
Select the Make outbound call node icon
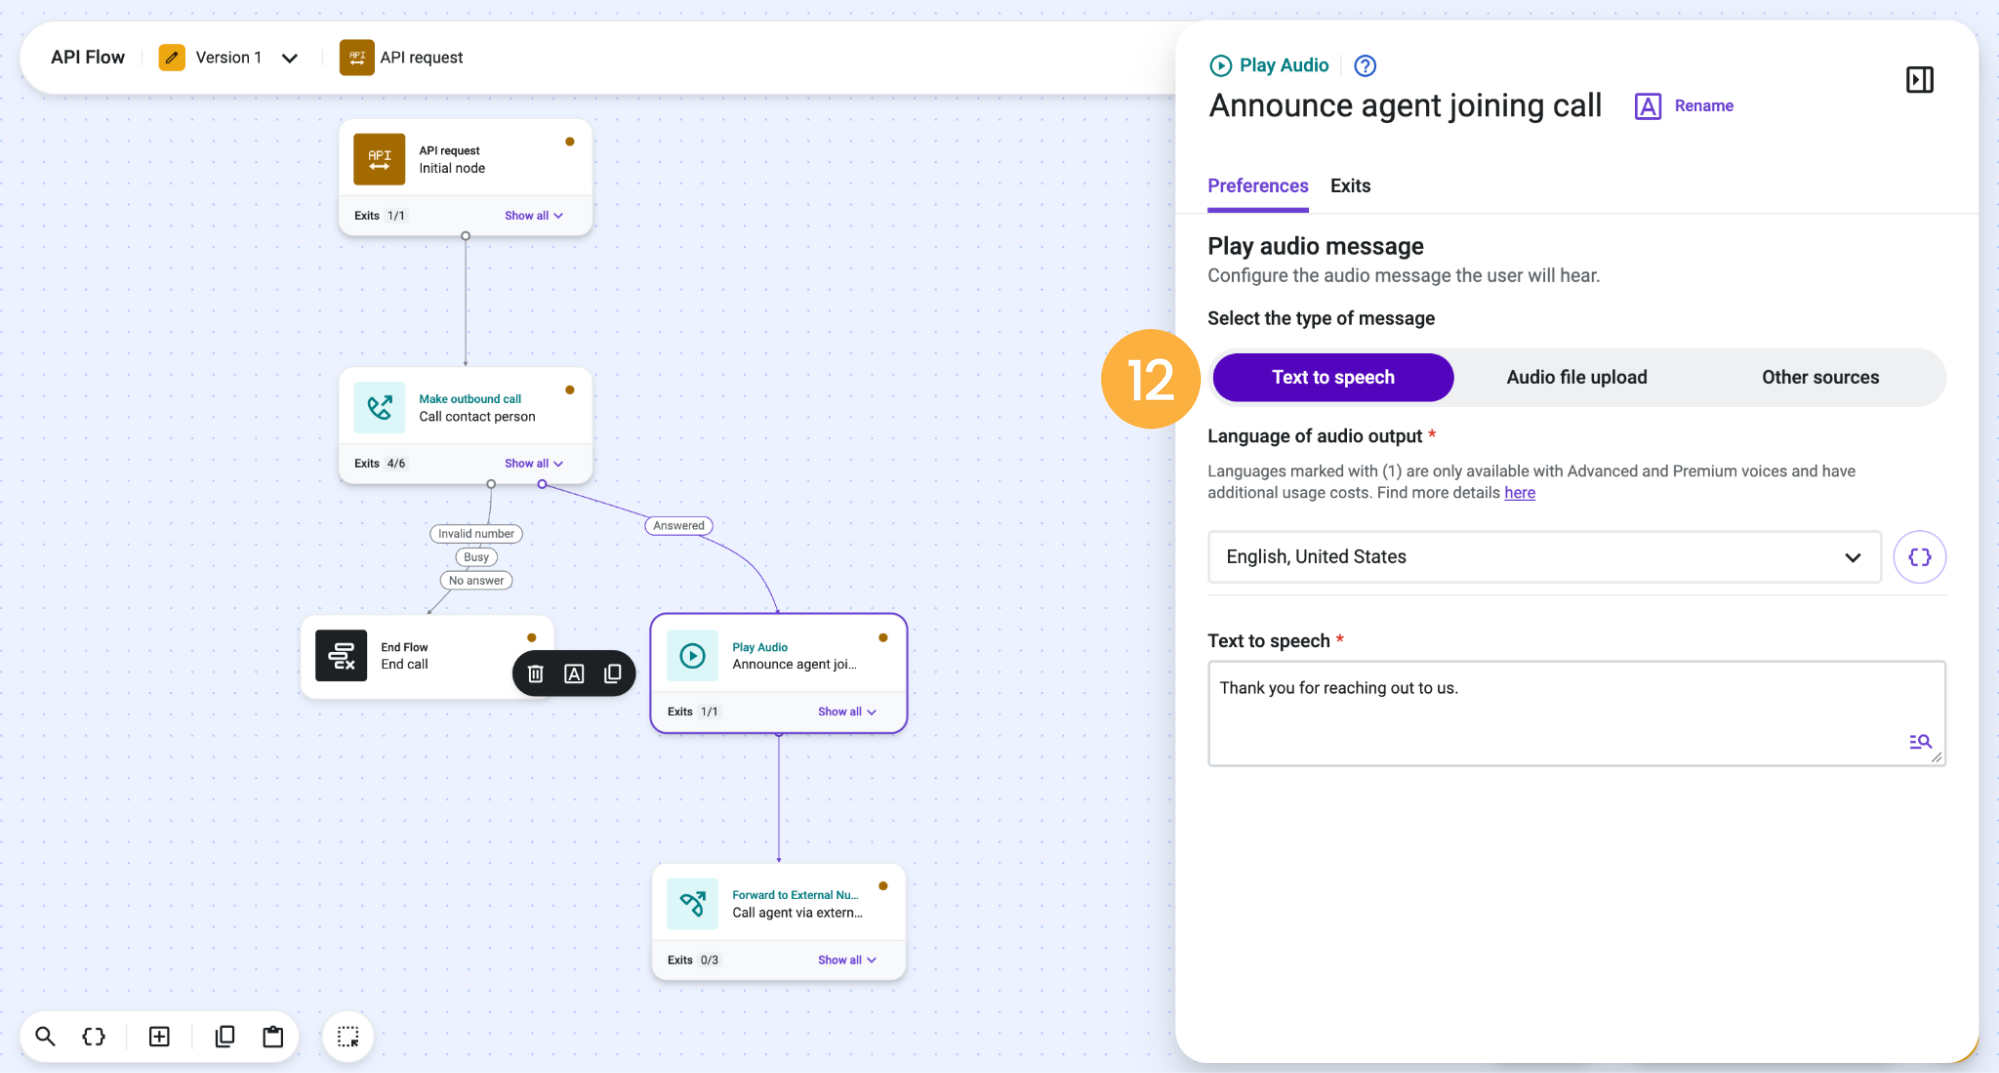(x=379, y=407)
